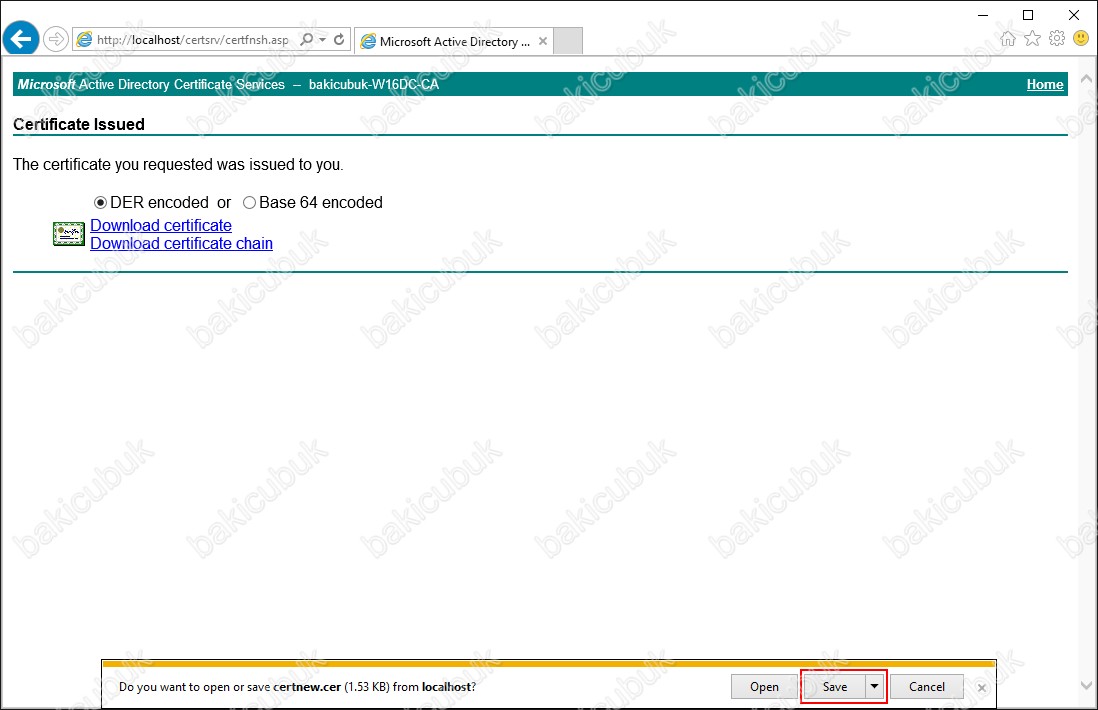The image size is (1098, 710).
Task: Minimize the browser window
Action: (x=983, y=15)
